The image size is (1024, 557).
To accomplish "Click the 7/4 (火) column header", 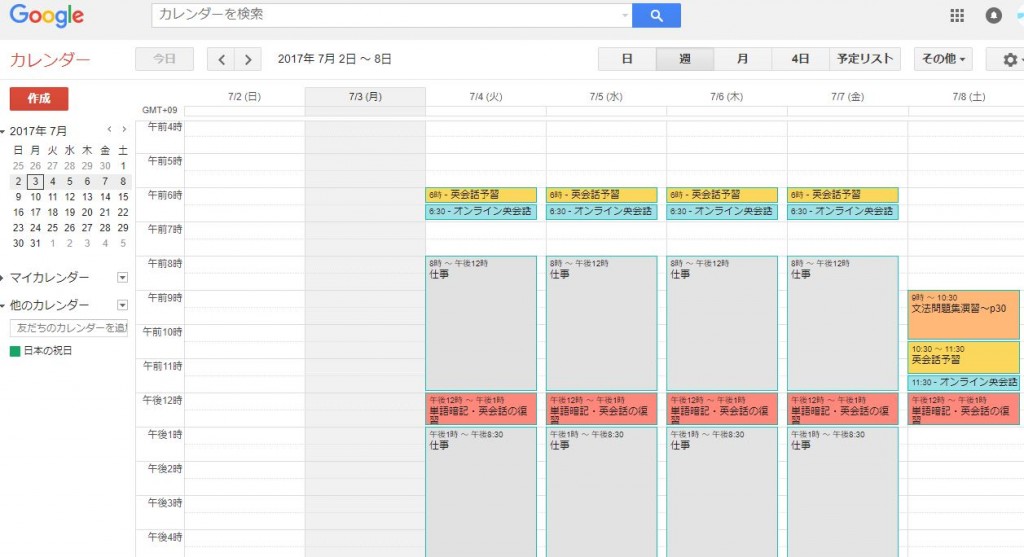I will pos(485,97).
